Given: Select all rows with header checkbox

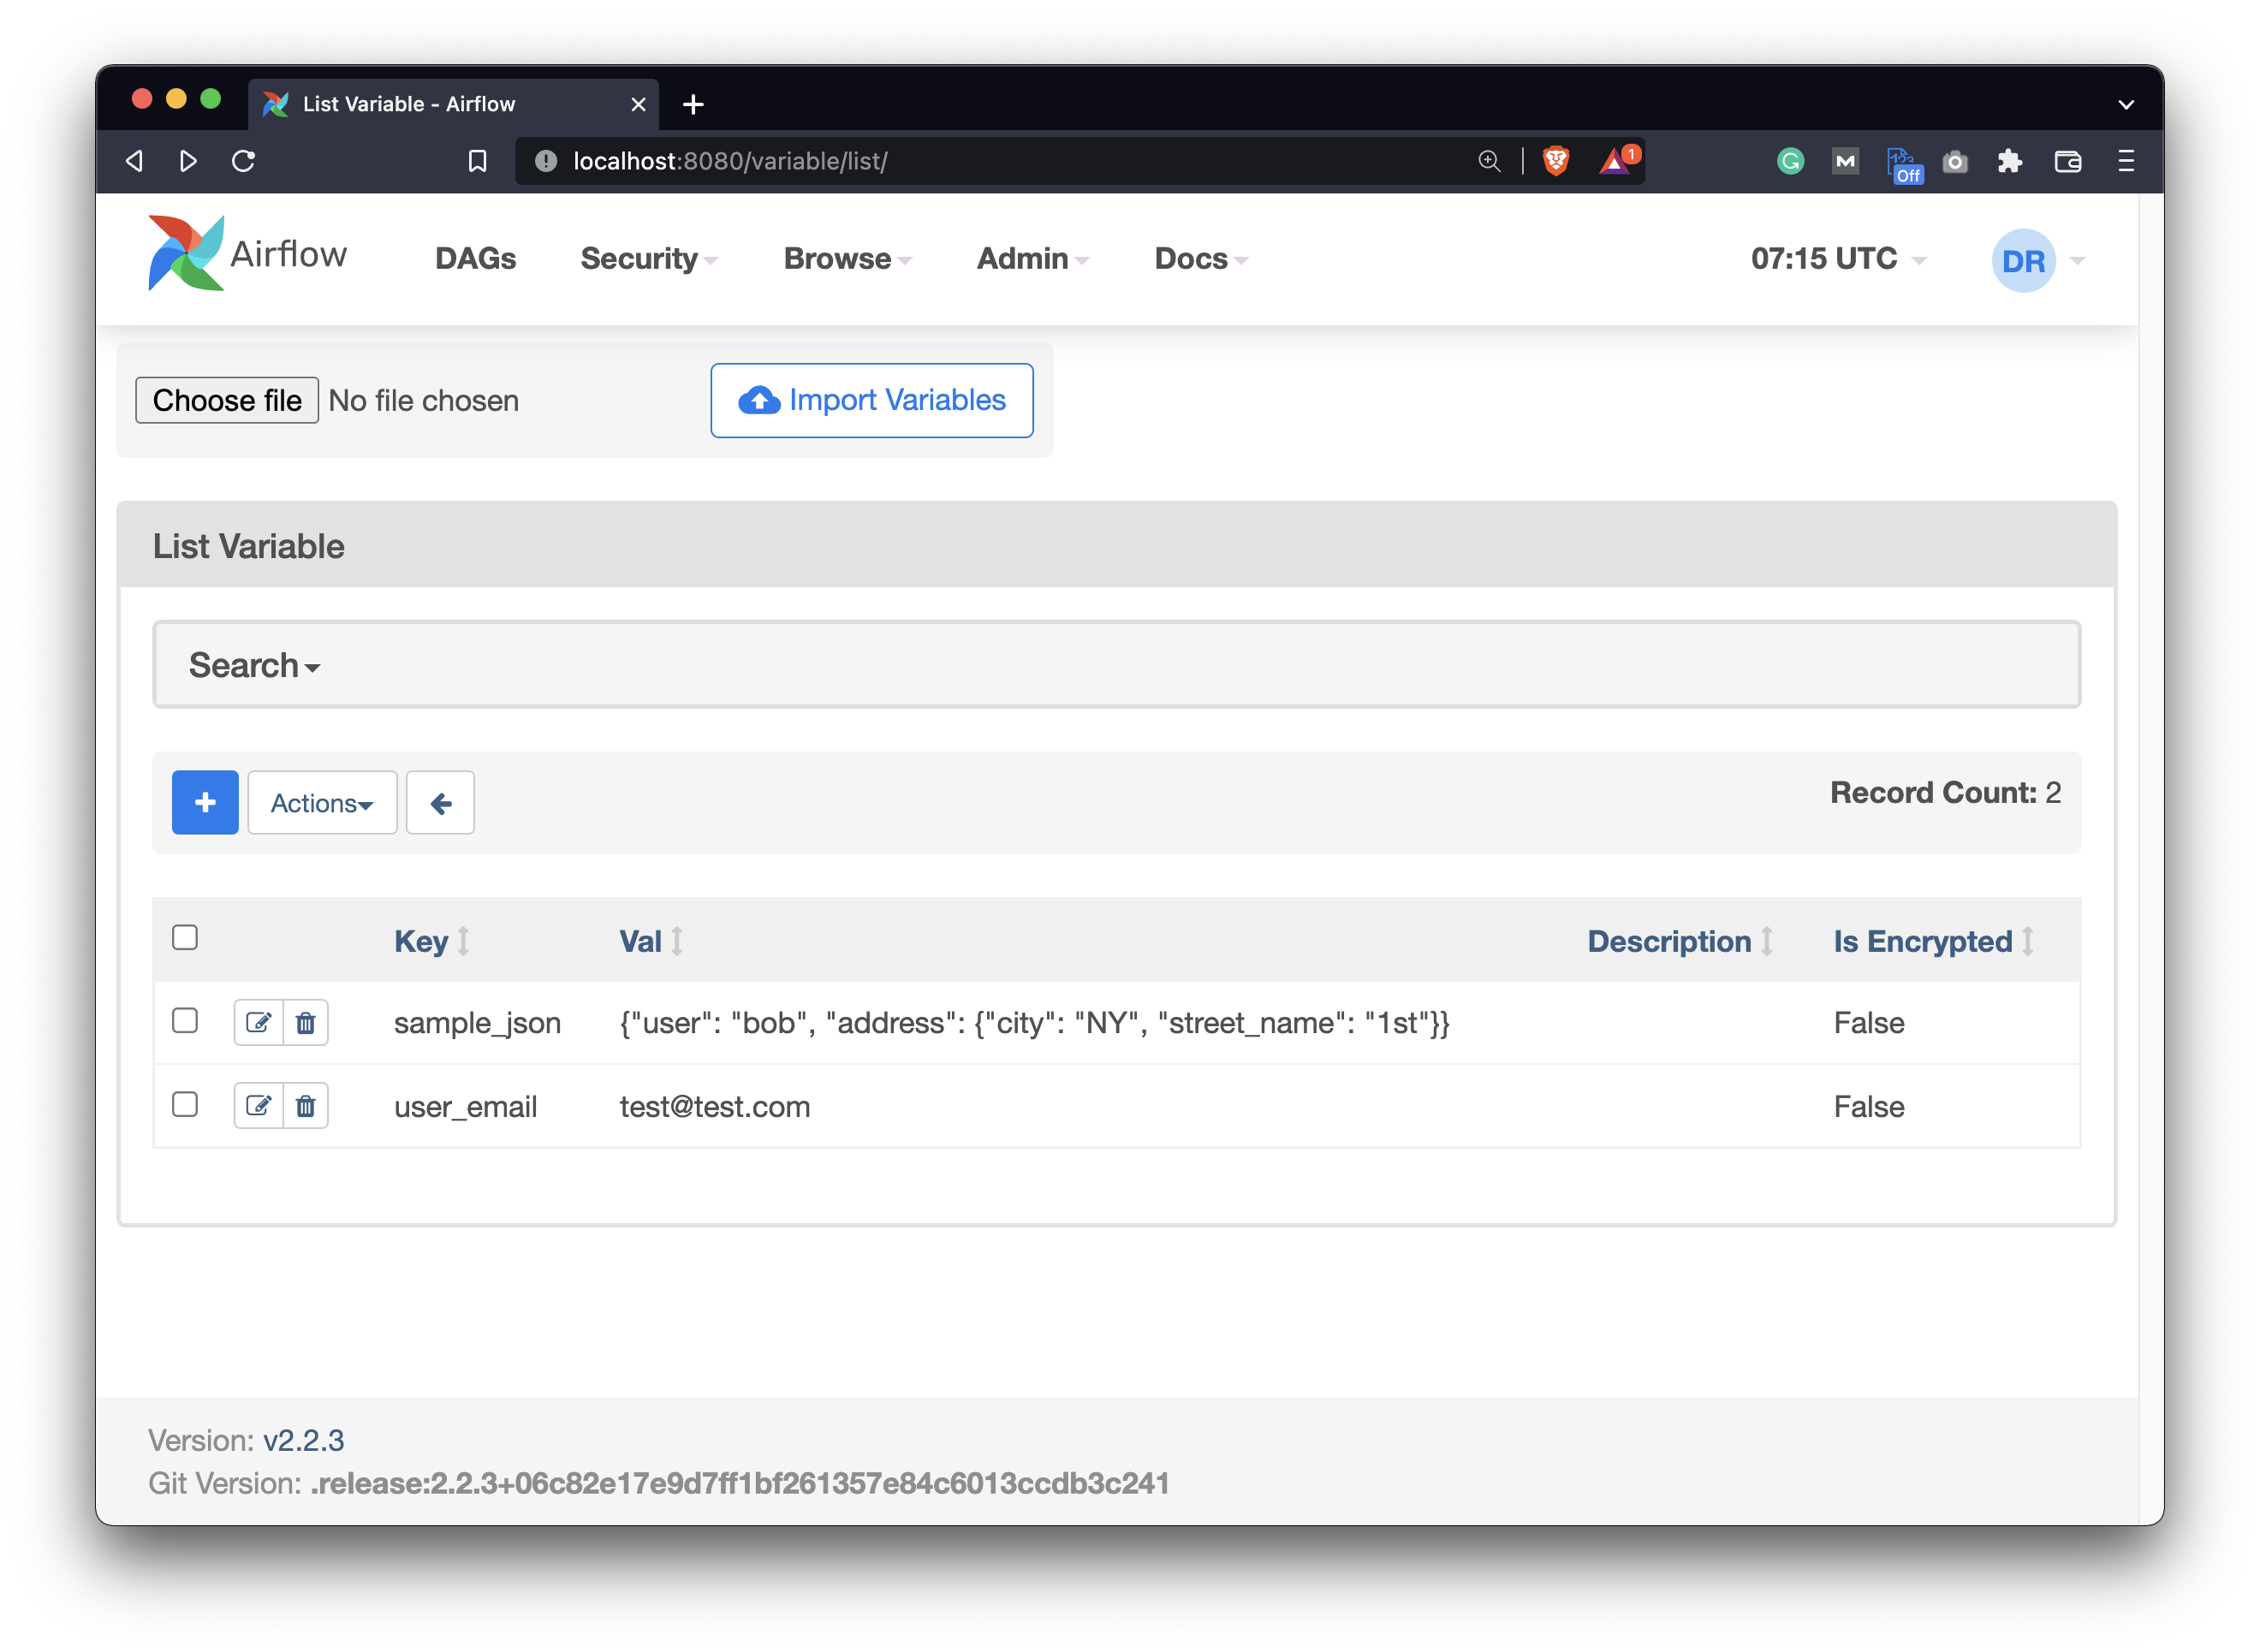Looking at the screenshot, I should tap(185, 937).
